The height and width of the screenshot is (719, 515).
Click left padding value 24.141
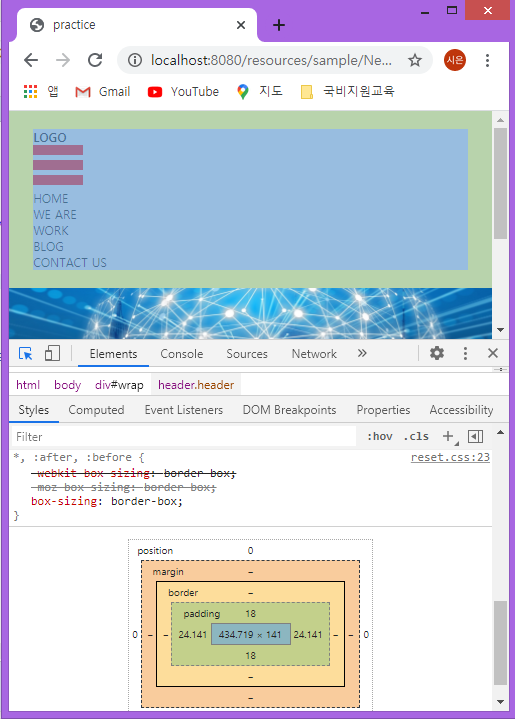click(192, 635)
